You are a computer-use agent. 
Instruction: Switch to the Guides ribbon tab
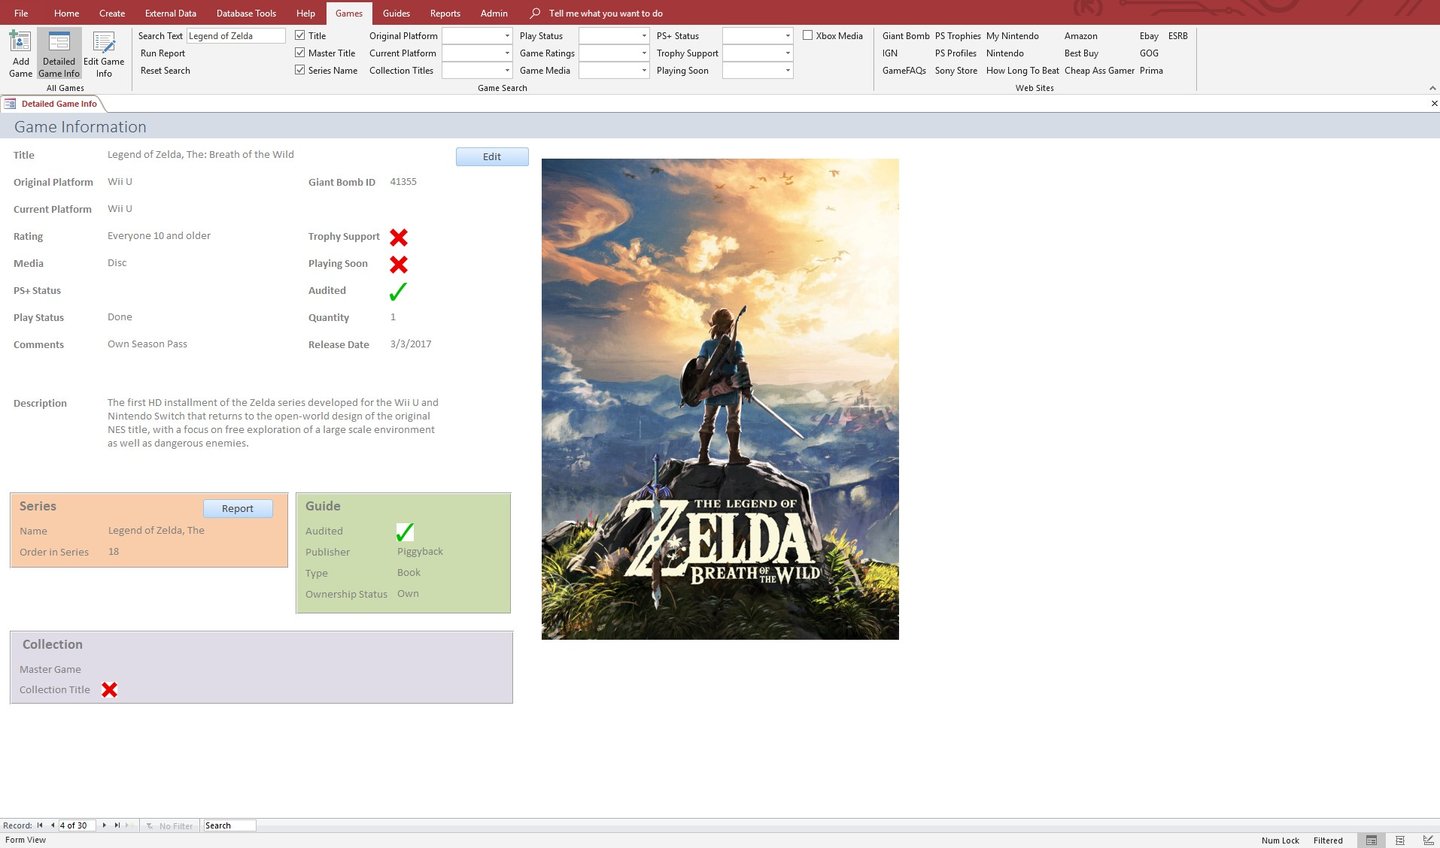[x=396, y=13]
